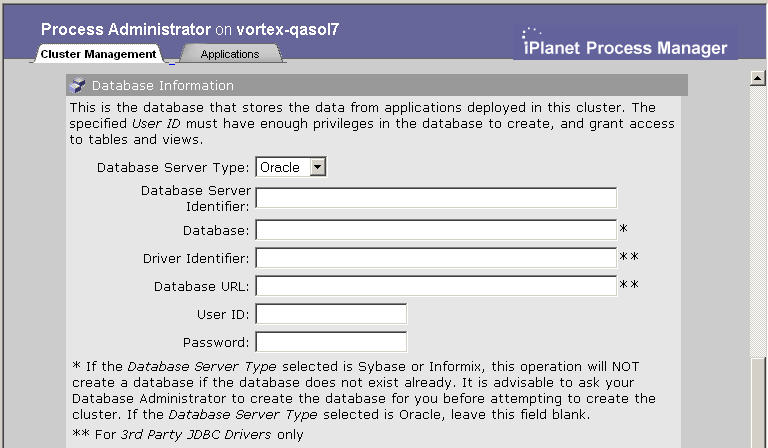Click the Process Administrator title text

[126, 29]
